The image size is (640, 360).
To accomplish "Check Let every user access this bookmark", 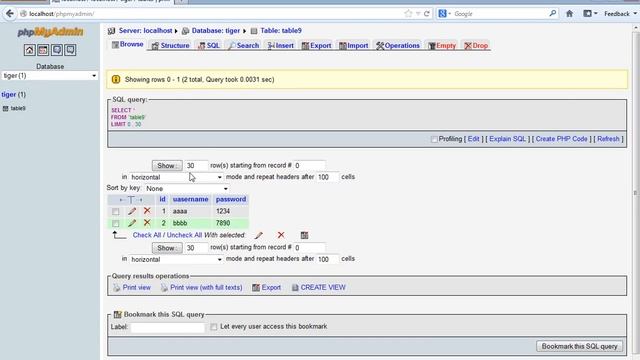I will 213,327.
